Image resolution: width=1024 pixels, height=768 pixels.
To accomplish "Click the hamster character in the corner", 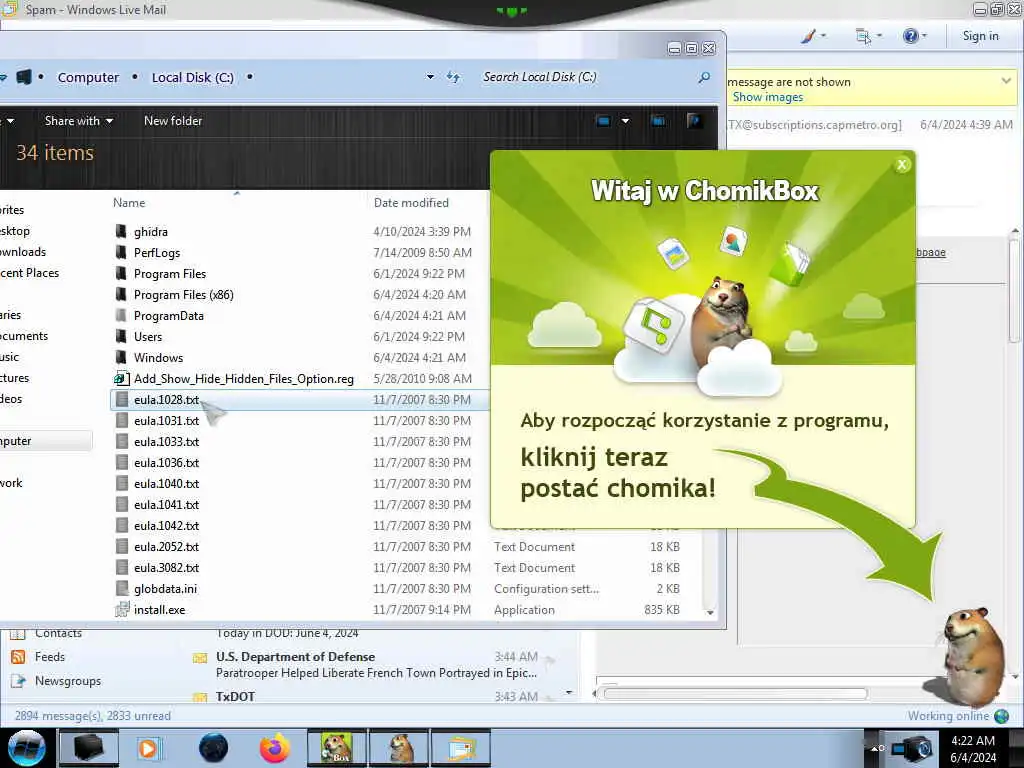I will [971, 658].
